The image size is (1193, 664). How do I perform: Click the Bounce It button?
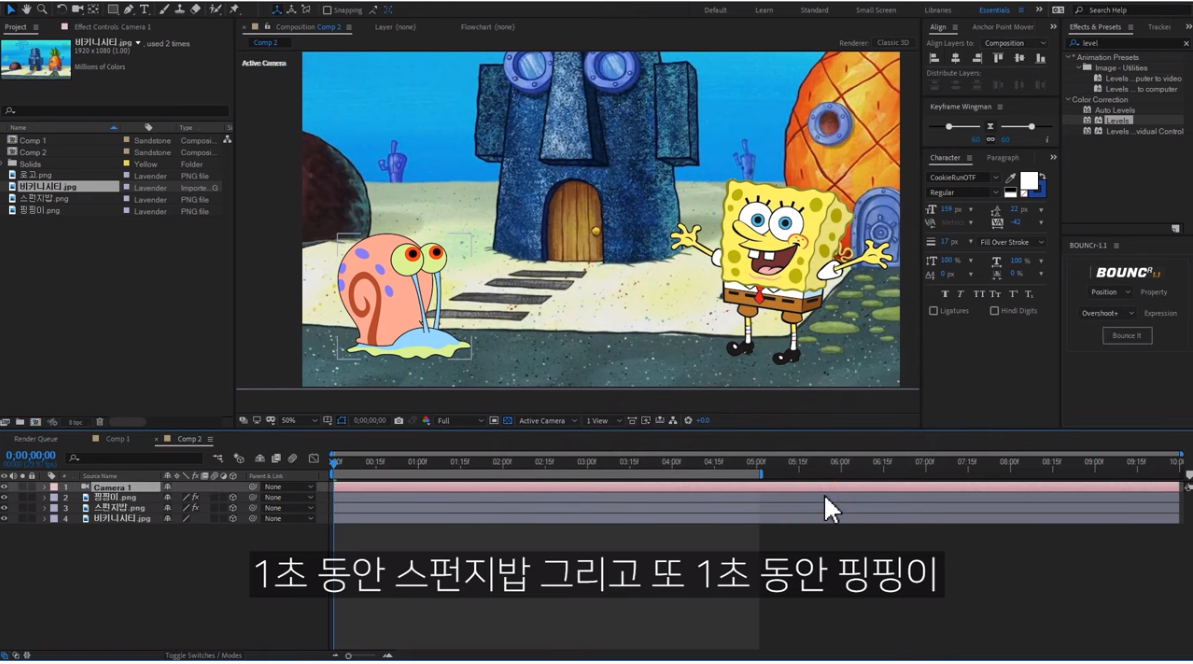coord(1127,335)
